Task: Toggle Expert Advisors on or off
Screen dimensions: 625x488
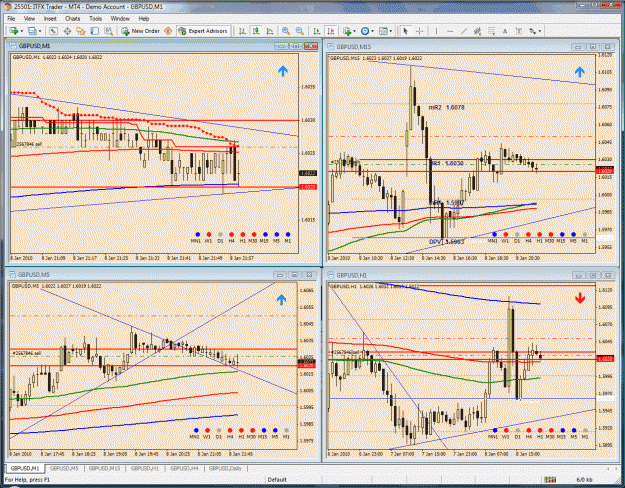Action: point(203,31)
